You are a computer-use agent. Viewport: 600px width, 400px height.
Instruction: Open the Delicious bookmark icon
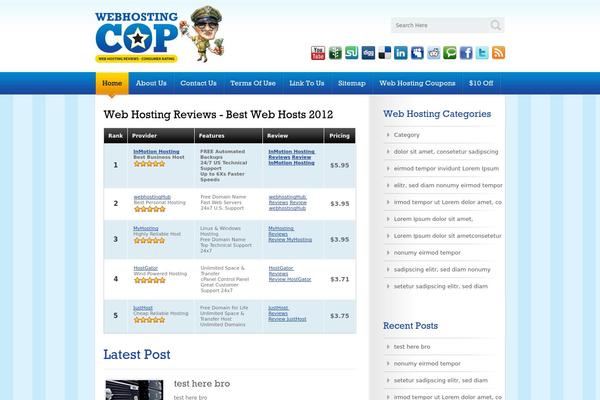(385, 53)
